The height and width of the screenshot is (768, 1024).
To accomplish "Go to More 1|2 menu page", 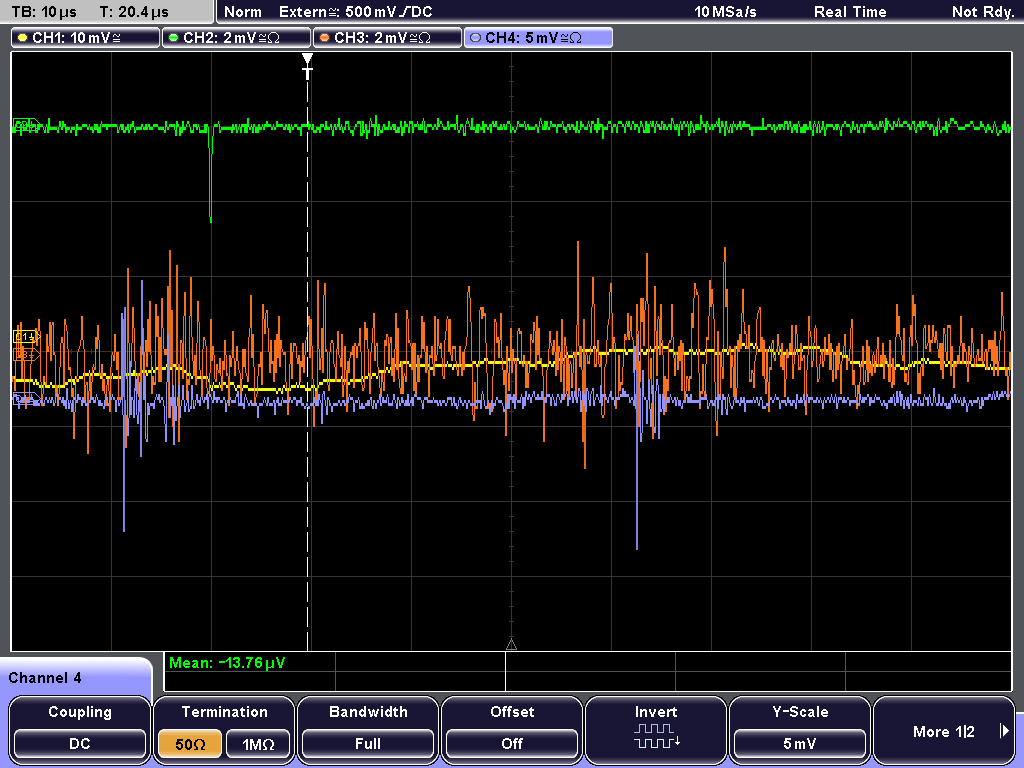I will [944, 731].
